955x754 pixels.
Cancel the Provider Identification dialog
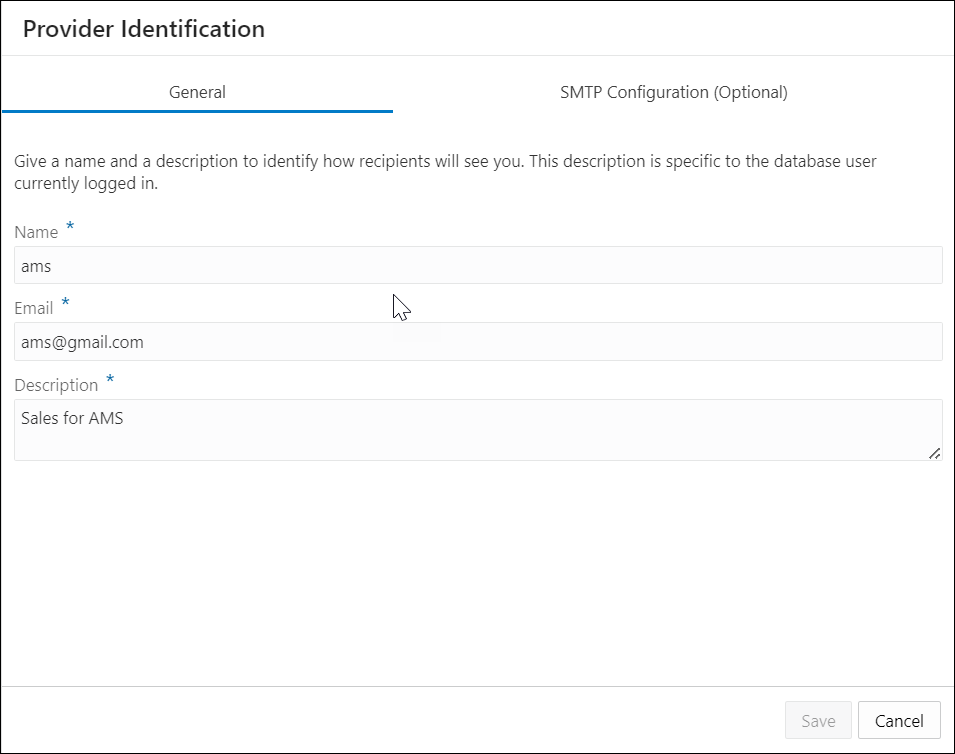pyautogui.click(x=898, y=721)
